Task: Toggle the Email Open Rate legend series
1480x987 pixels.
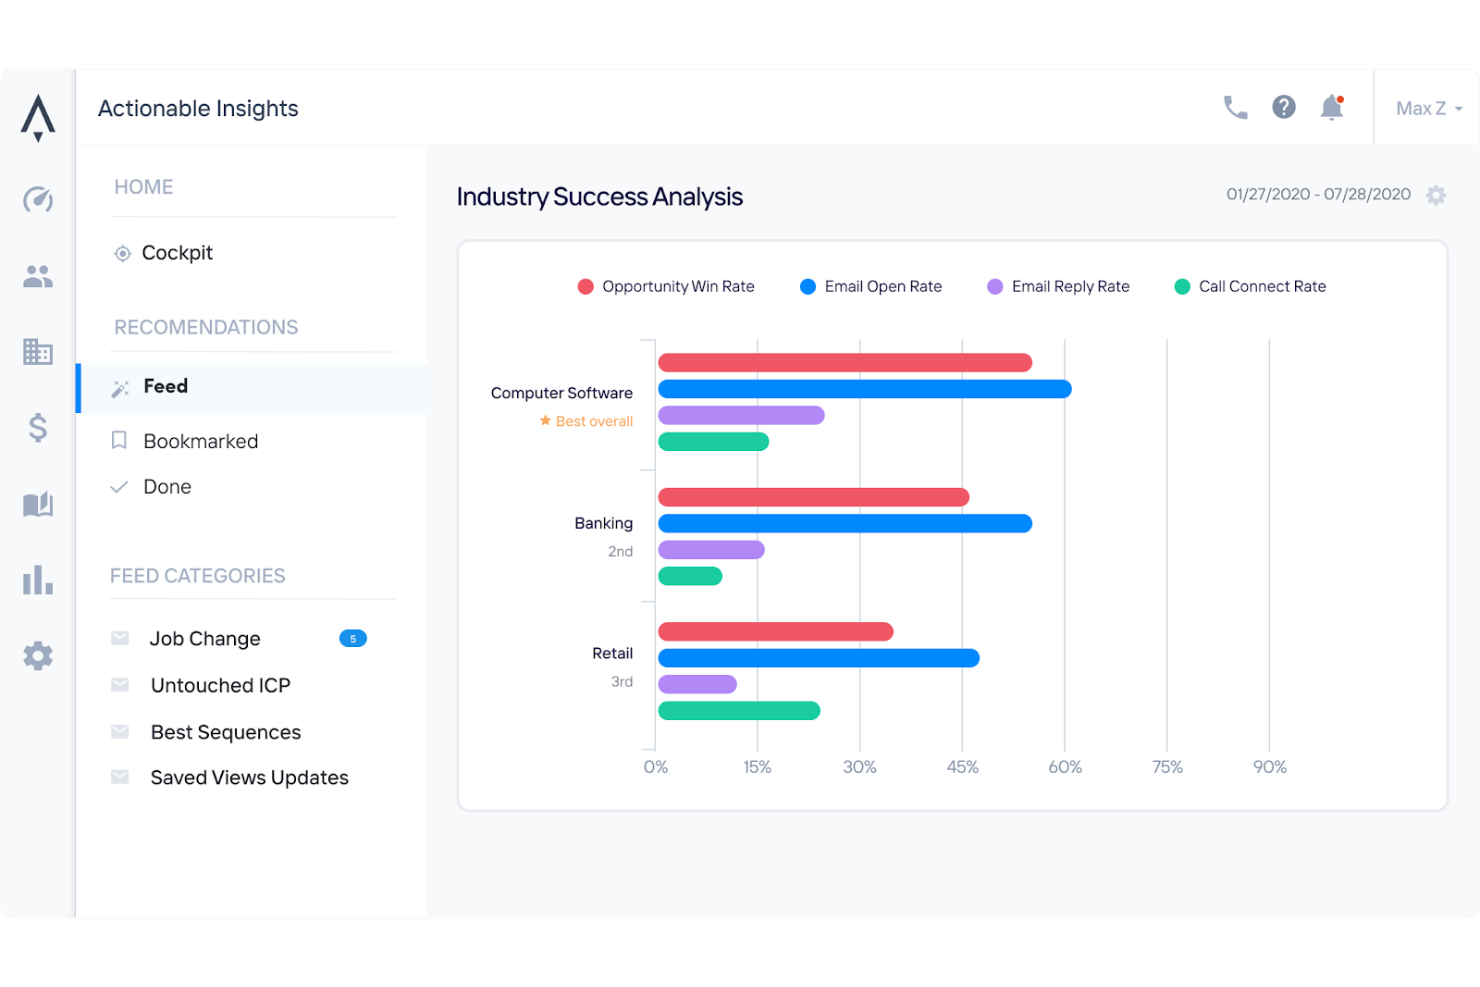Action: pos(871,287)
